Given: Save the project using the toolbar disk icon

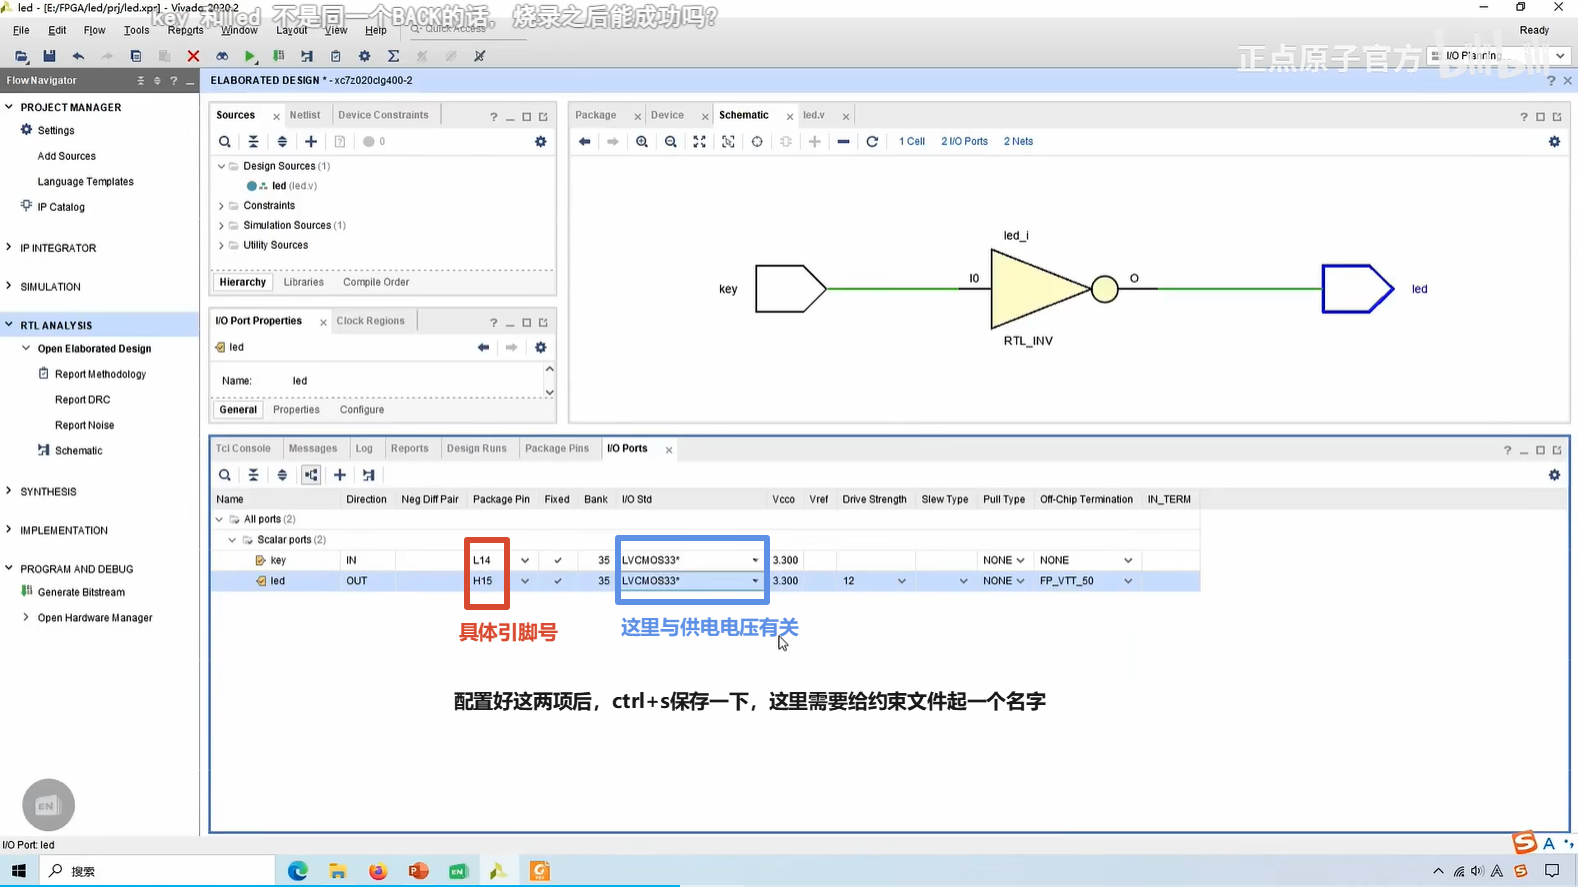Looking at the screenshot, I should pos(49,56).
